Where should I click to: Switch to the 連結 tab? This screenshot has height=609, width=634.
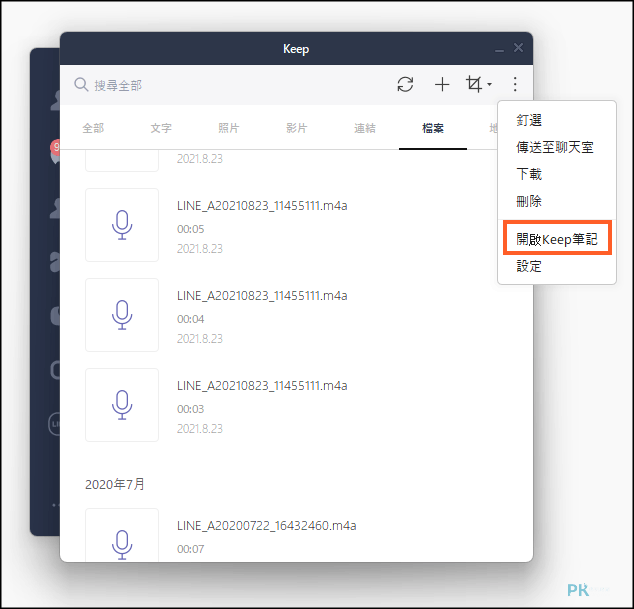(365, 128)
